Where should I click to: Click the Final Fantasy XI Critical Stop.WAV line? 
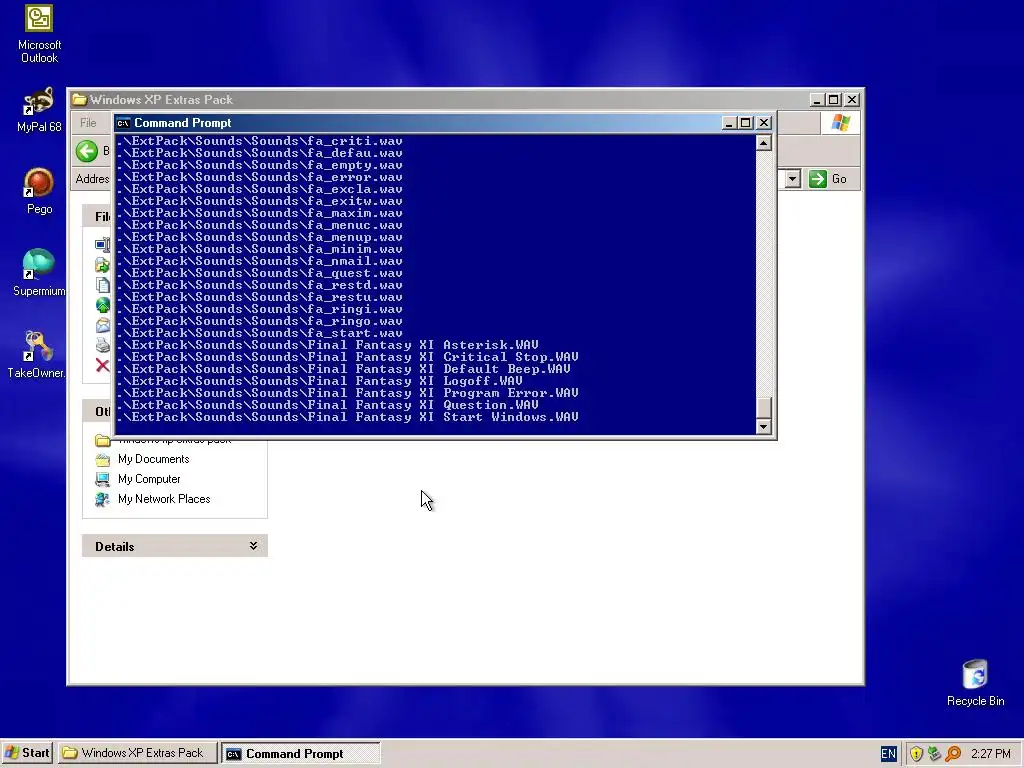click(347, 357)
